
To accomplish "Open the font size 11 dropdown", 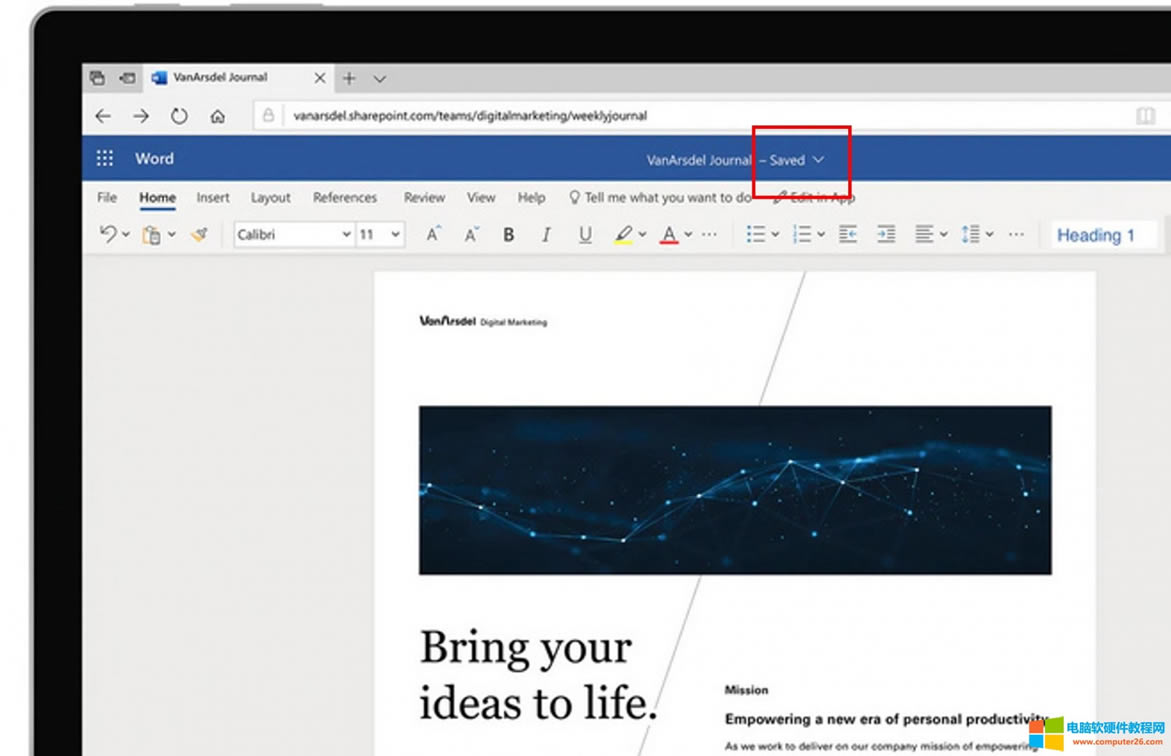I will pos(380,235).
